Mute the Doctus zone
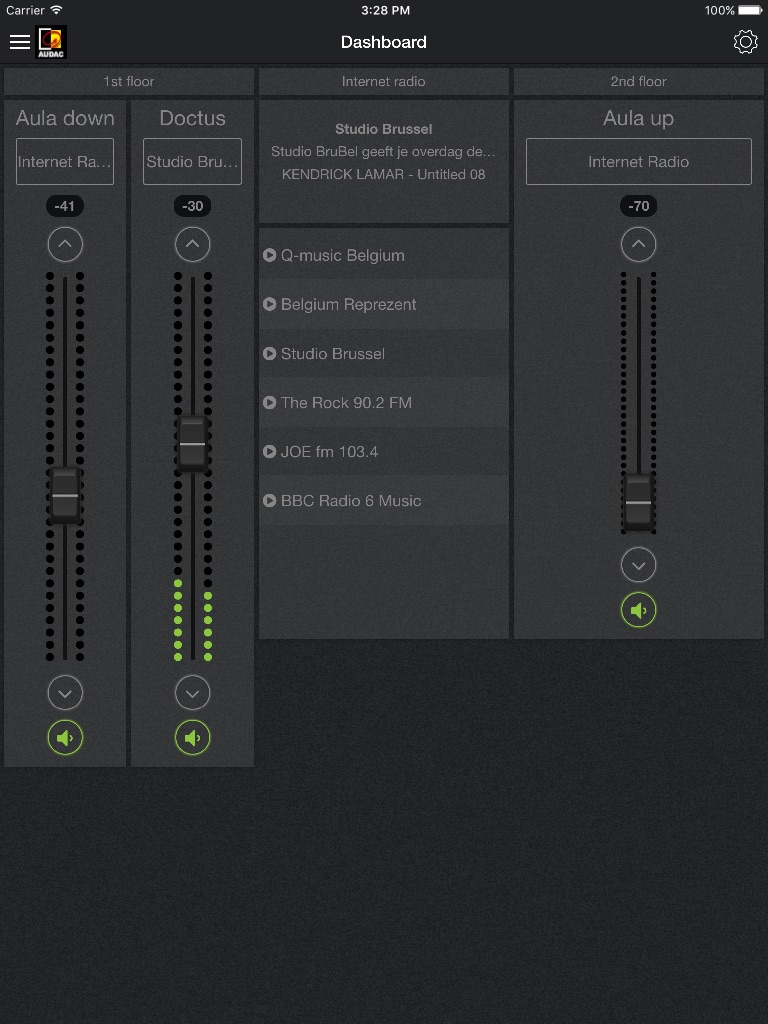Image resolution: width=768 pixels, height=1024 pixels. click(193, 738)
